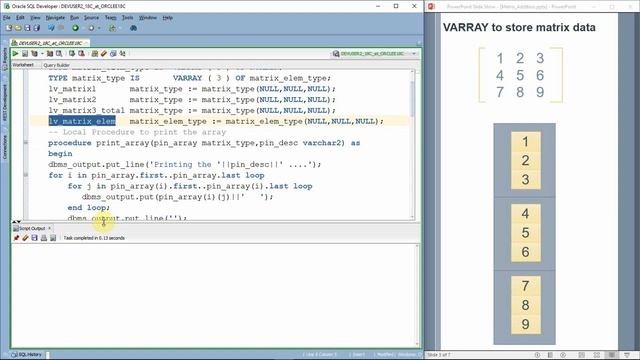
Task: Open the File menu
Action: 7,18
